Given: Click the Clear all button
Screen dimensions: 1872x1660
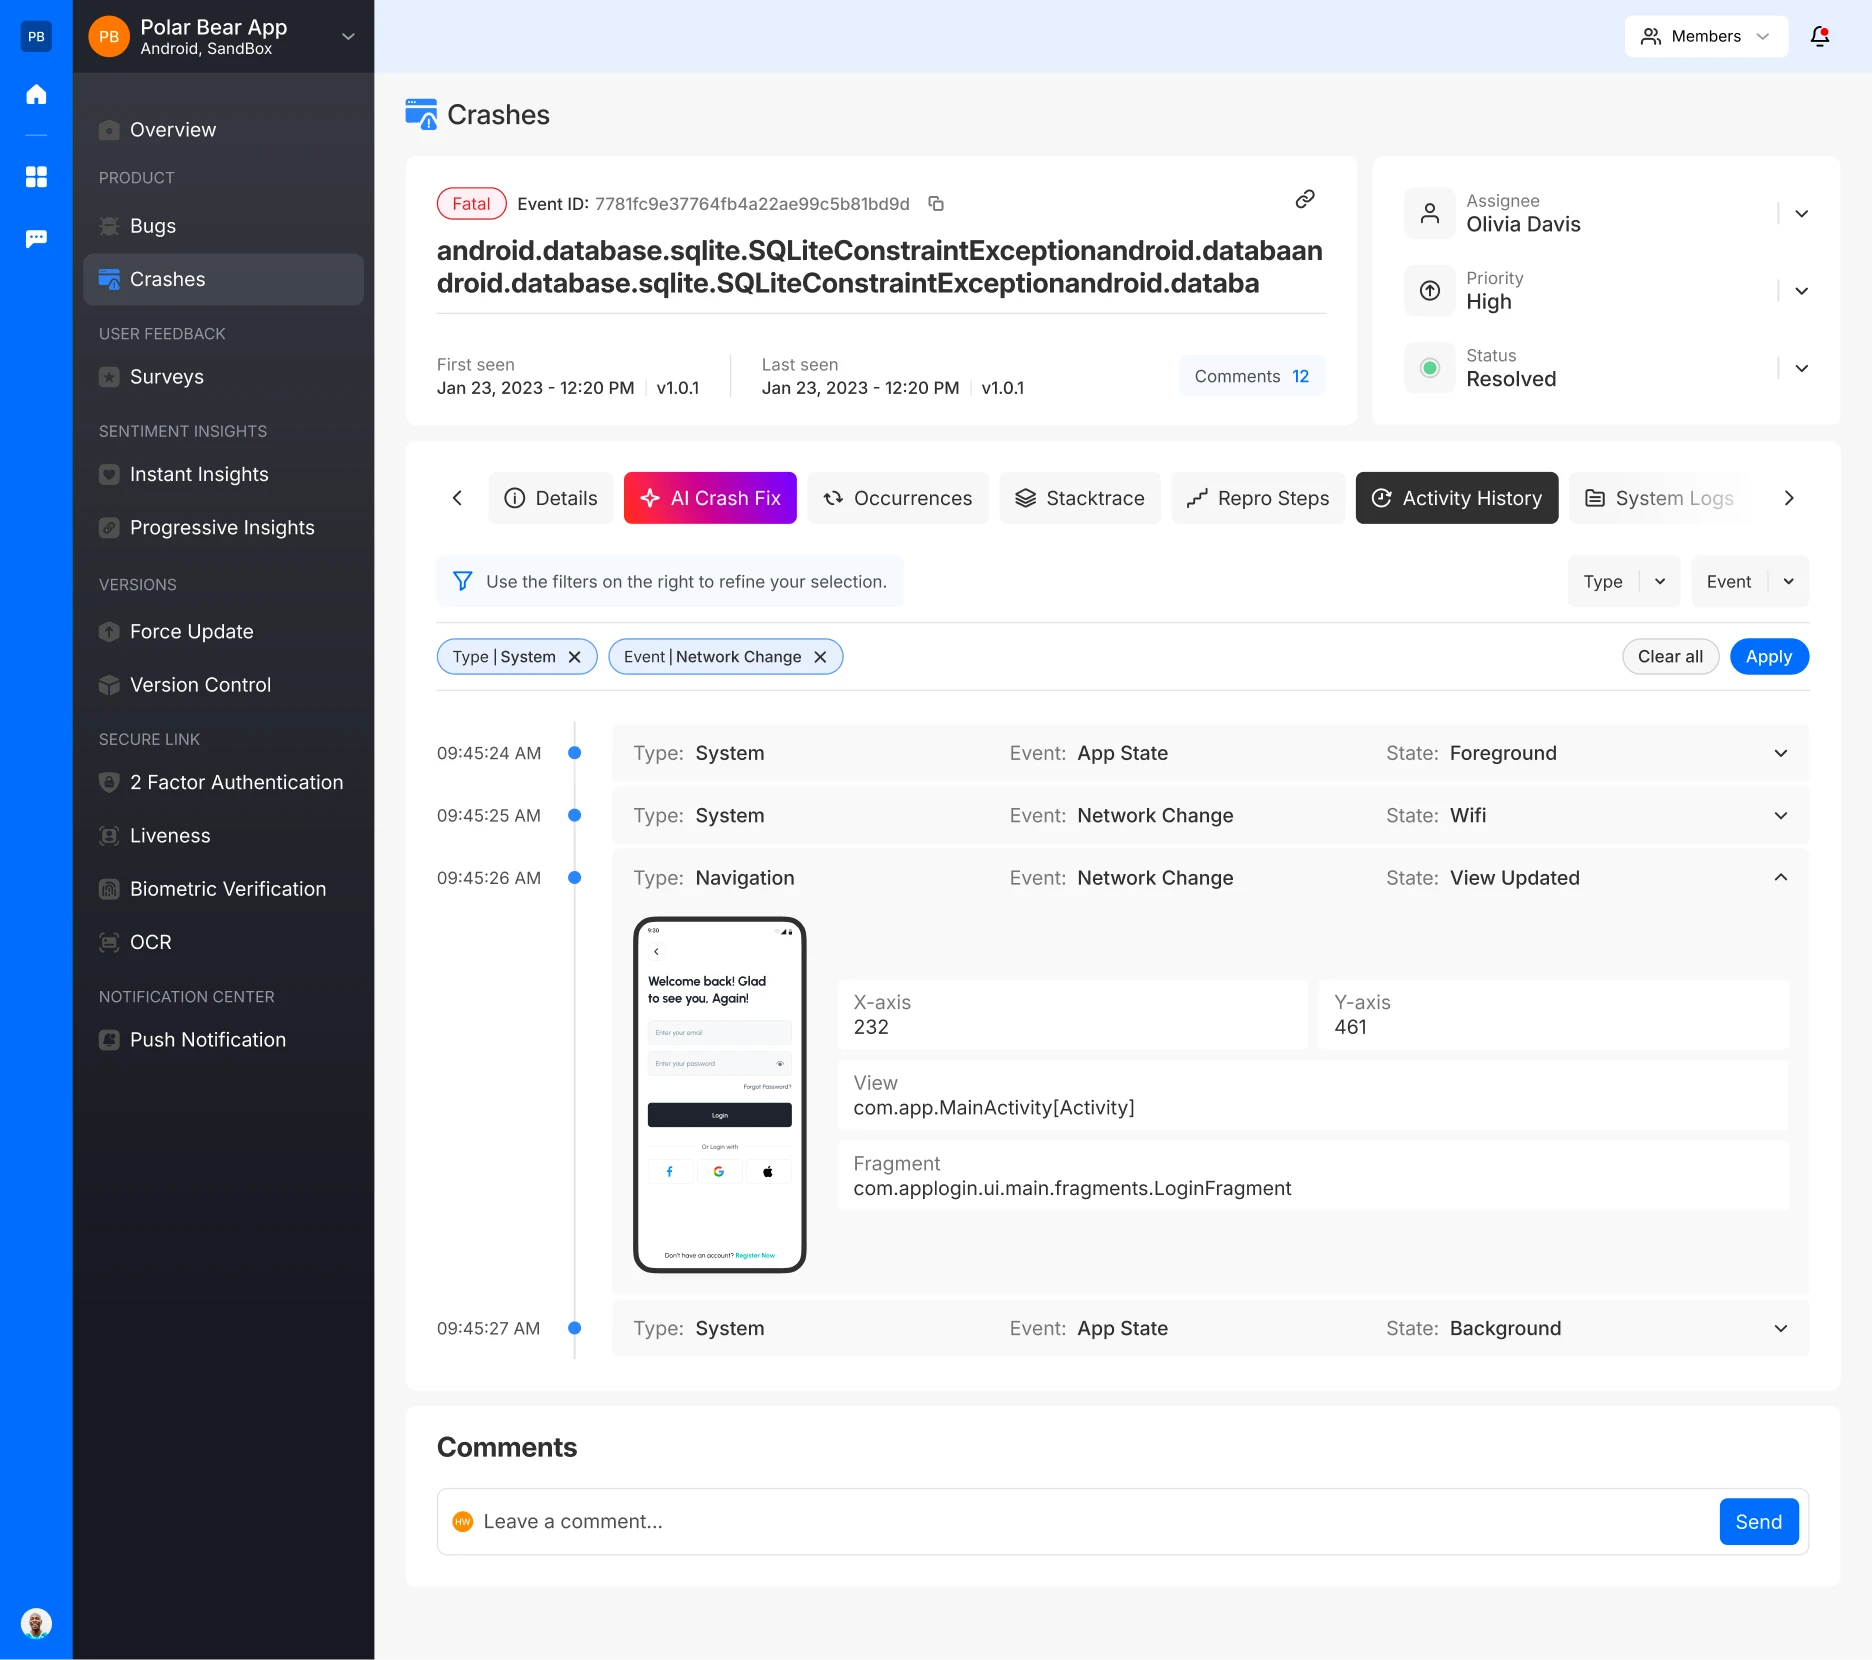Looking at the screenshot, I should click(x=1670, y=657).
